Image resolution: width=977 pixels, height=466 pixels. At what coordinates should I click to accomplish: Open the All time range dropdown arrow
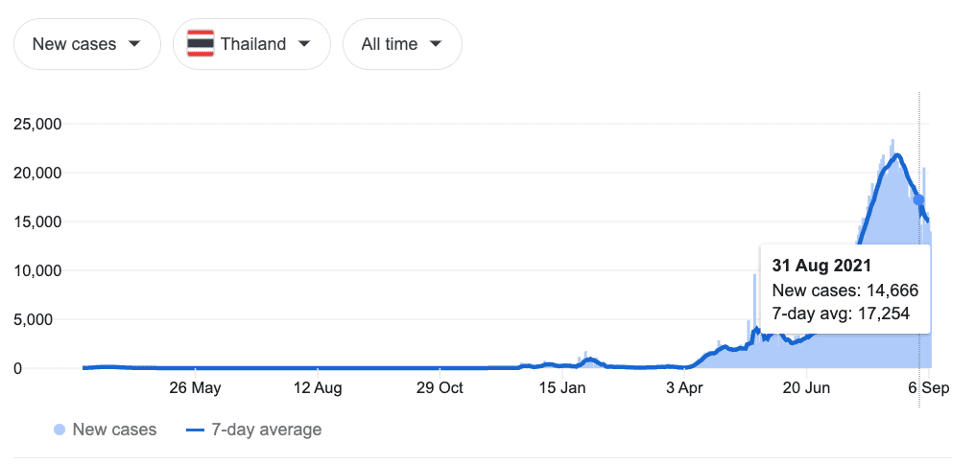(436, 44)
